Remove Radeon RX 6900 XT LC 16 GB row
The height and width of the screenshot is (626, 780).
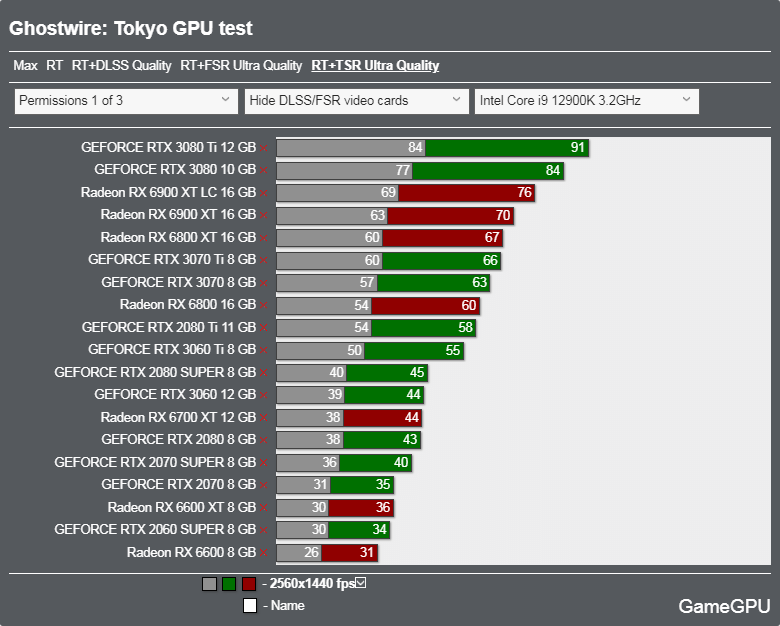pyautogui.click(x=264, y=193)
